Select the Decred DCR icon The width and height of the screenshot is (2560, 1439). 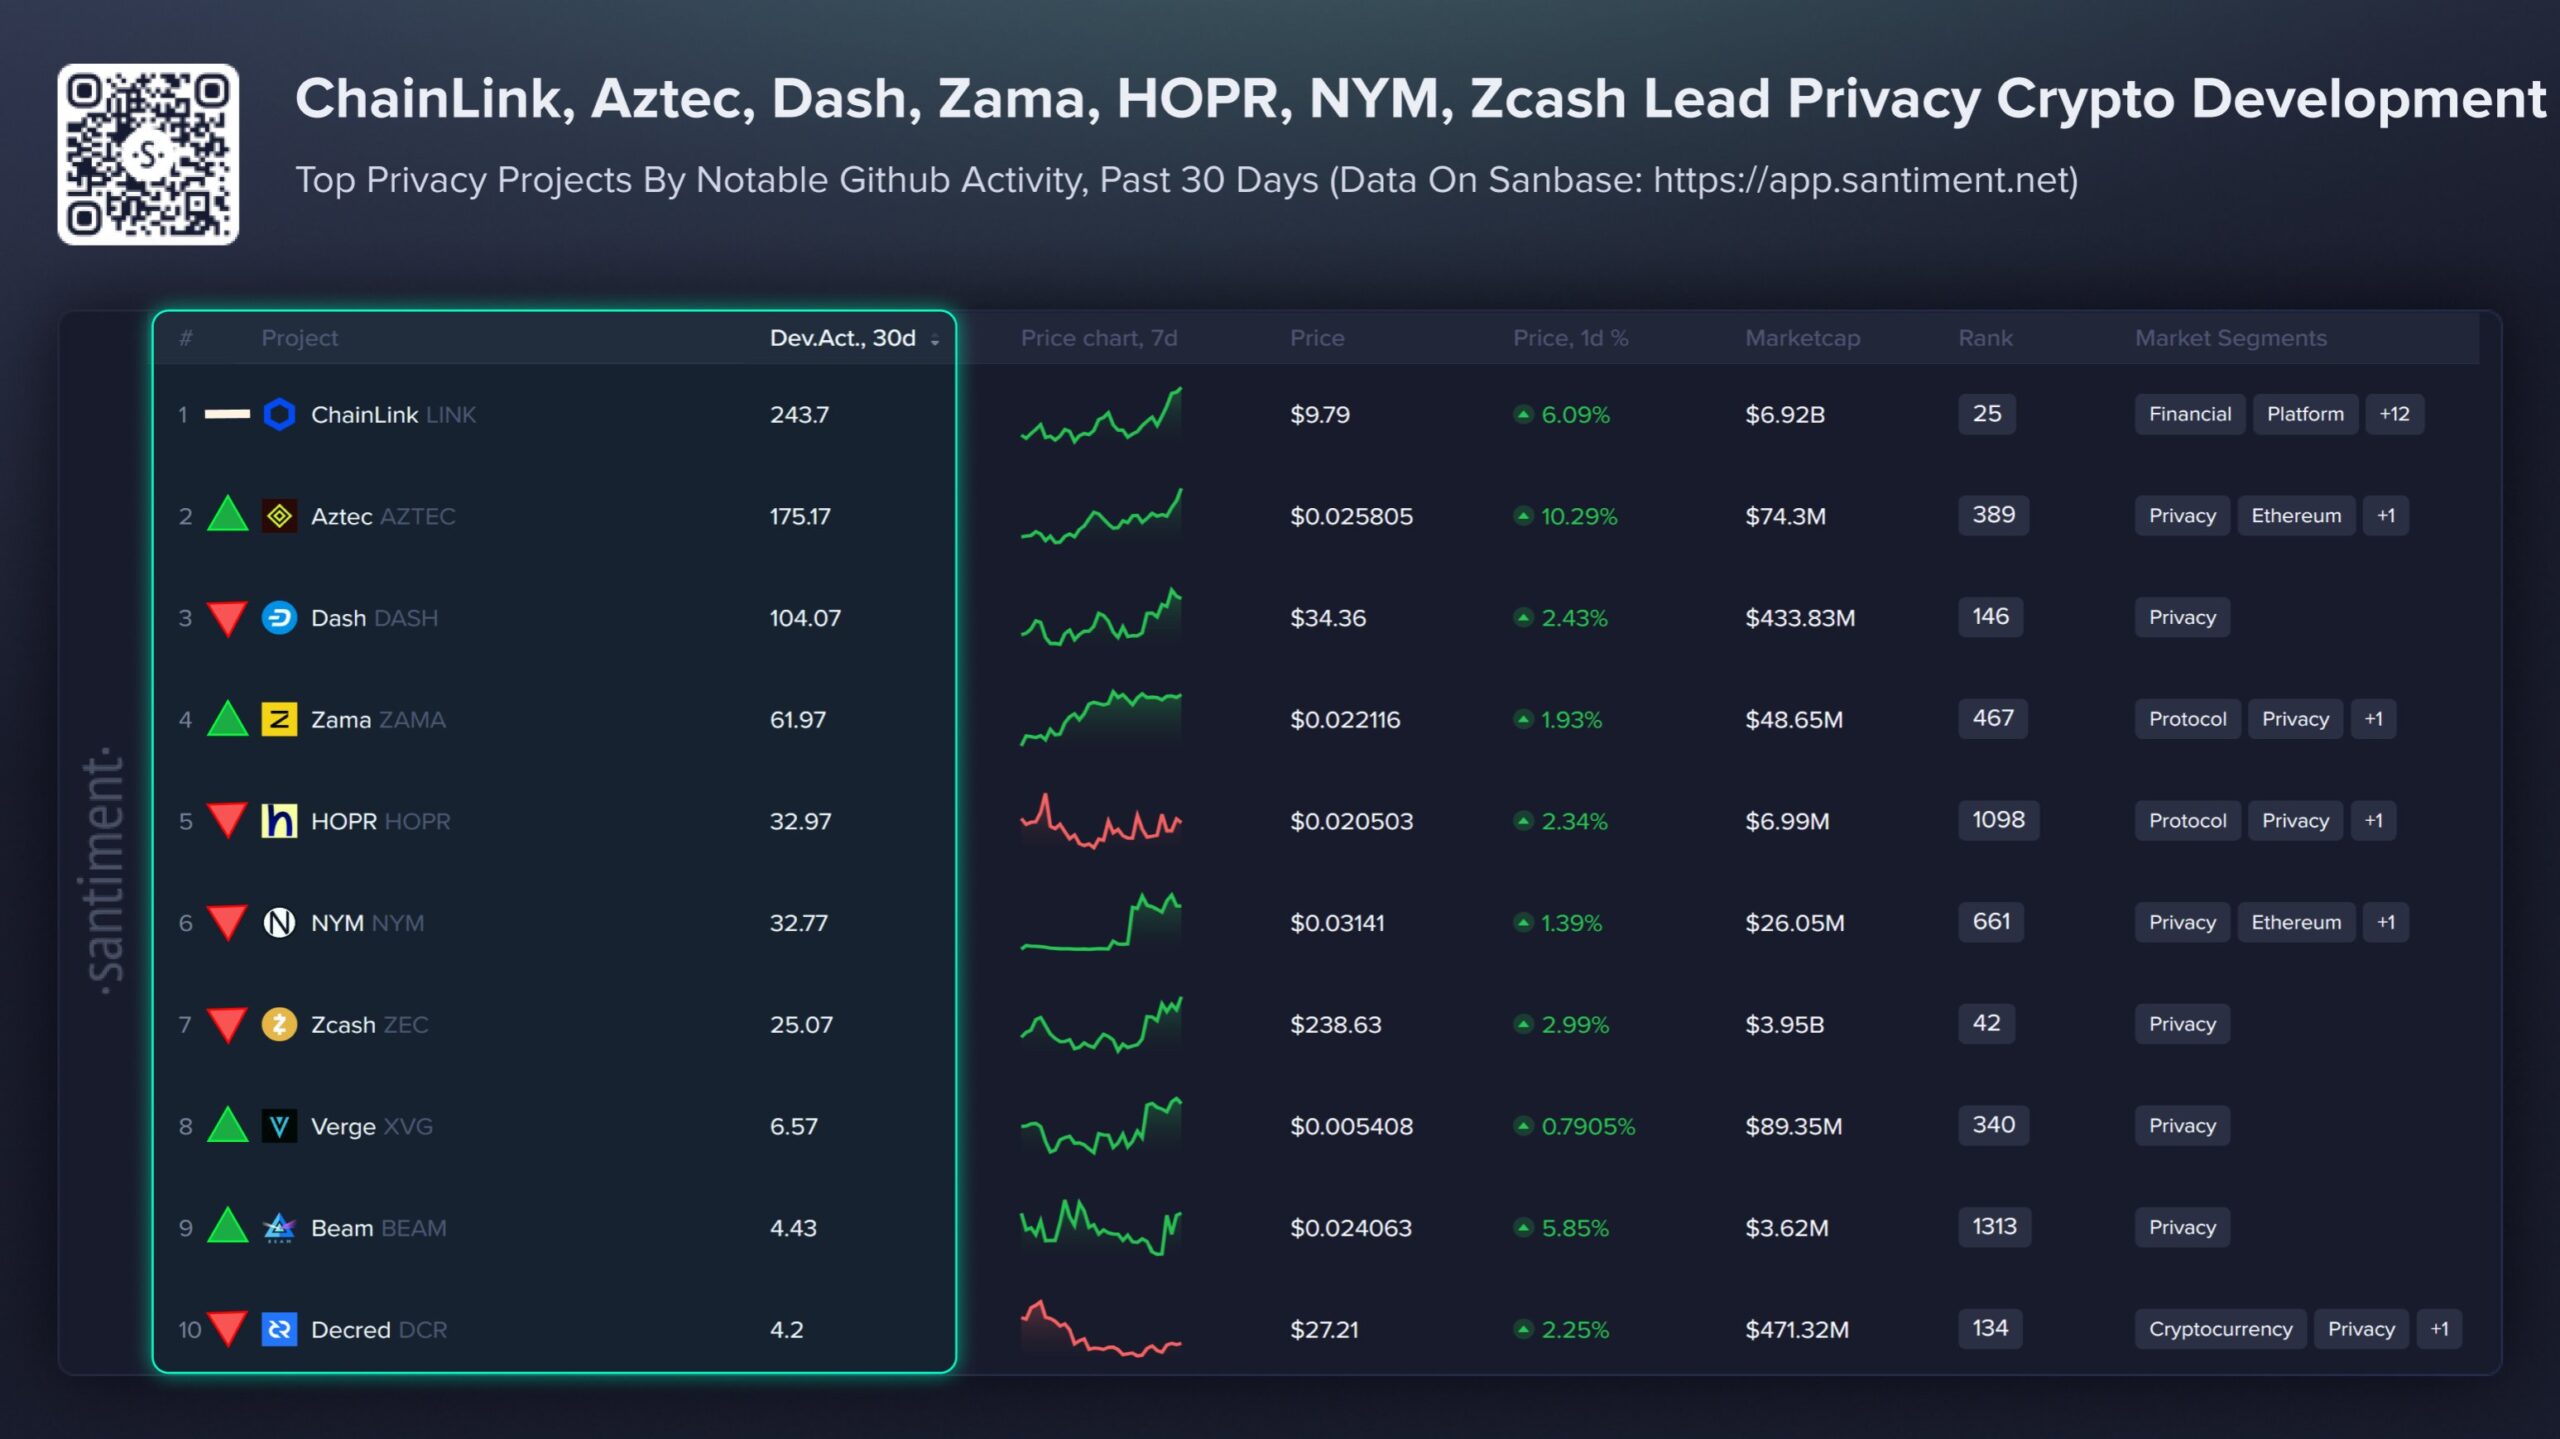click(x=280, y=1329)
